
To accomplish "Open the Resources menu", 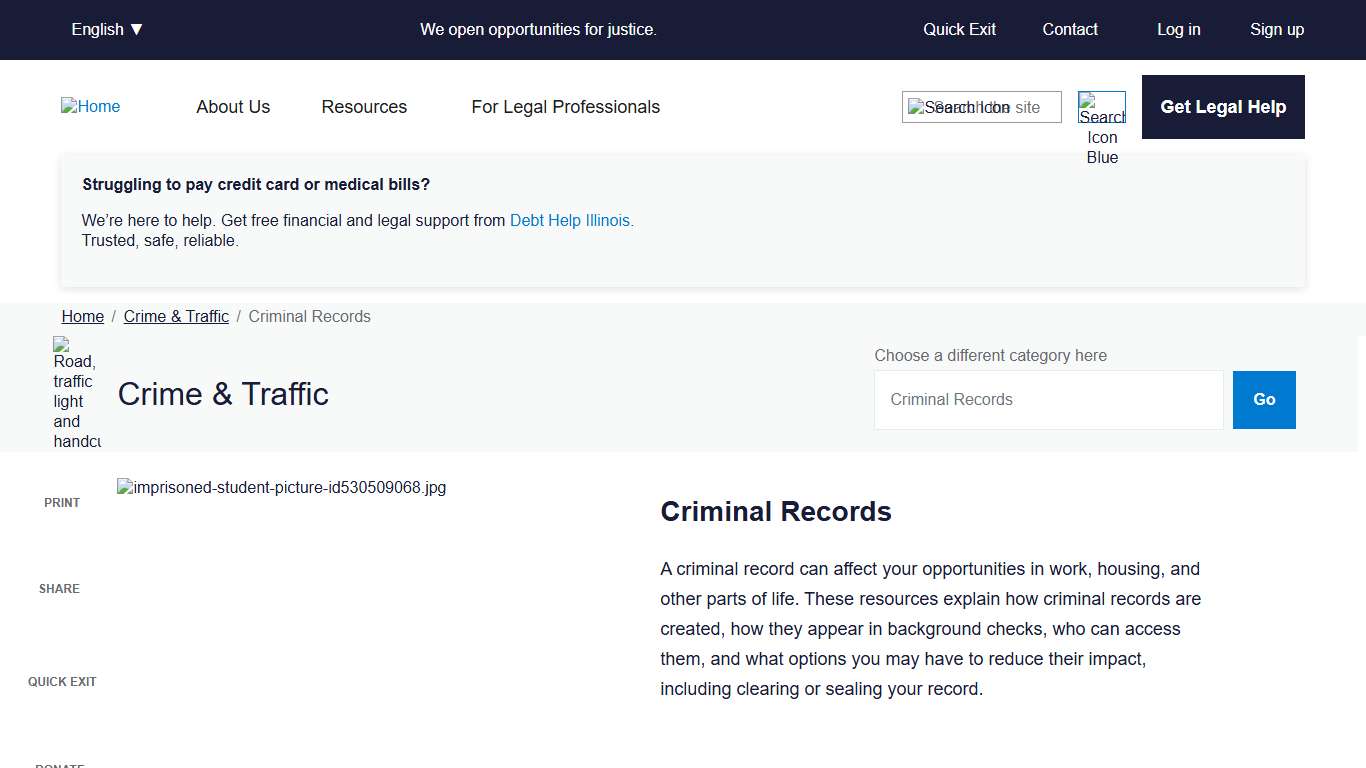I will (364, 107).
